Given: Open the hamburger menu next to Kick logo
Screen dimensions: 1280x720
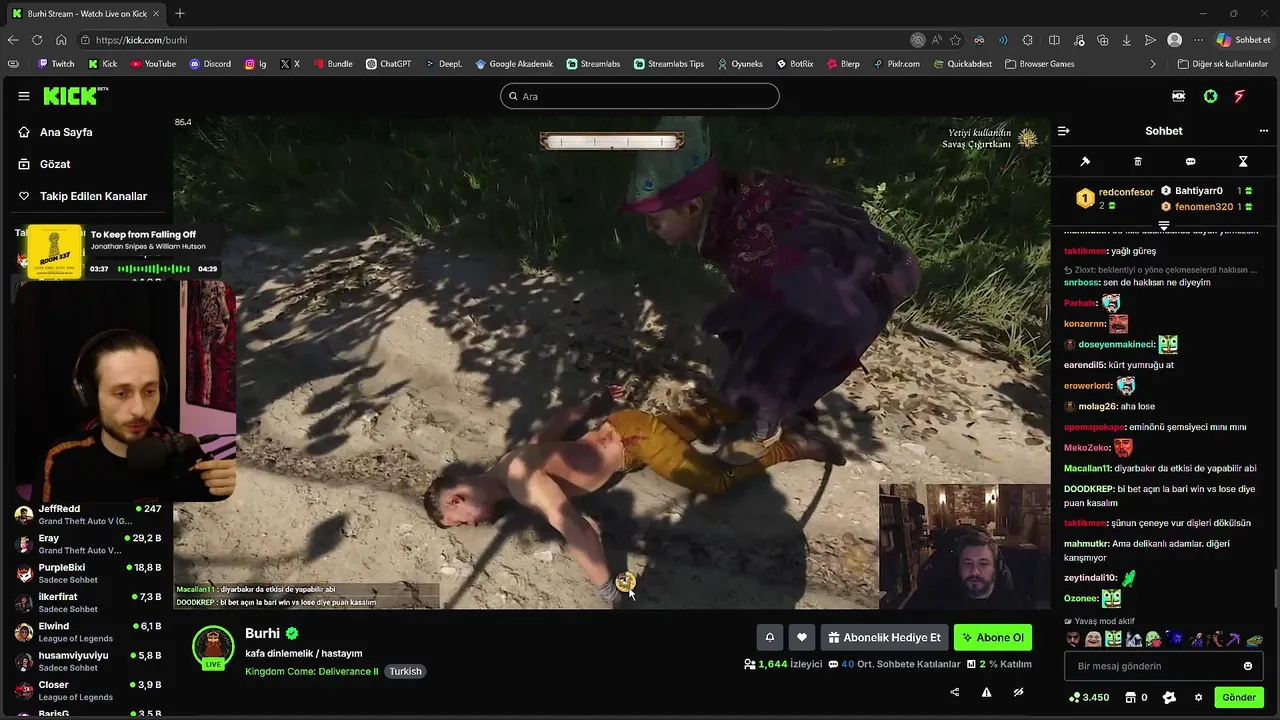Looking at the screenshot, I should 24,96.
